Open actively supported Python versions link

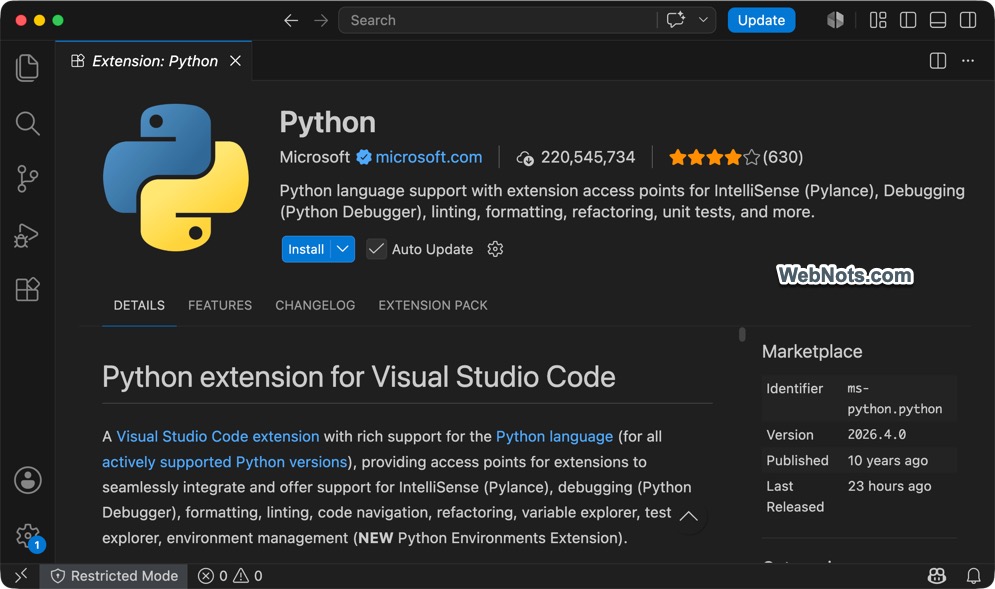click(x=225, y=462)
